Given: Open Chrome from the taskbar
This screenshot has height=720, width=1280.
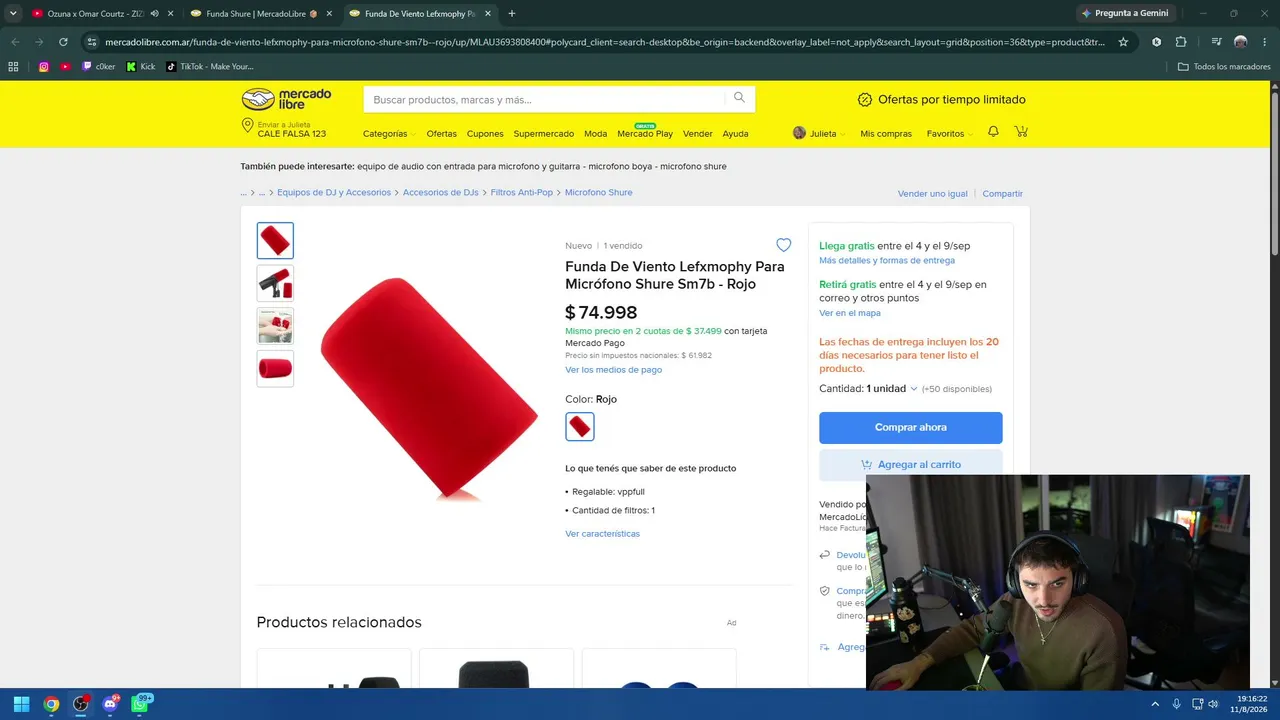Looking at the screenshot, I should pos(51,704).
